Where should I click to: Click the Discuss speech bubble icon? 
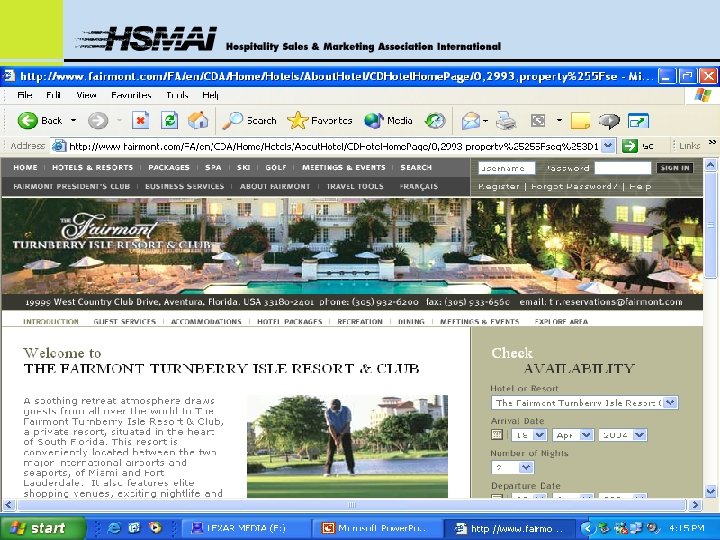[609, 121]
